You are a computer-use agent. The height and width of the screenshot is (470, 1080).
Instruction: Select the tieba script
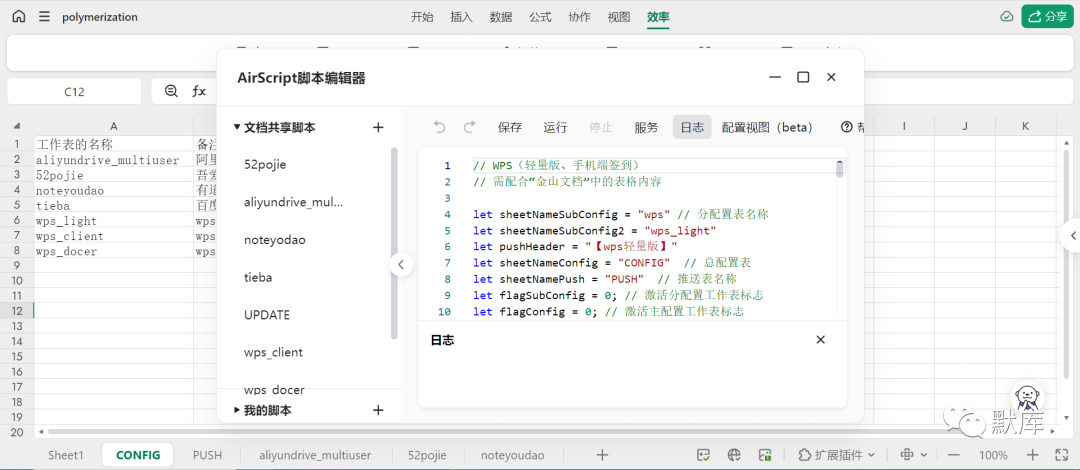(259, 277)
